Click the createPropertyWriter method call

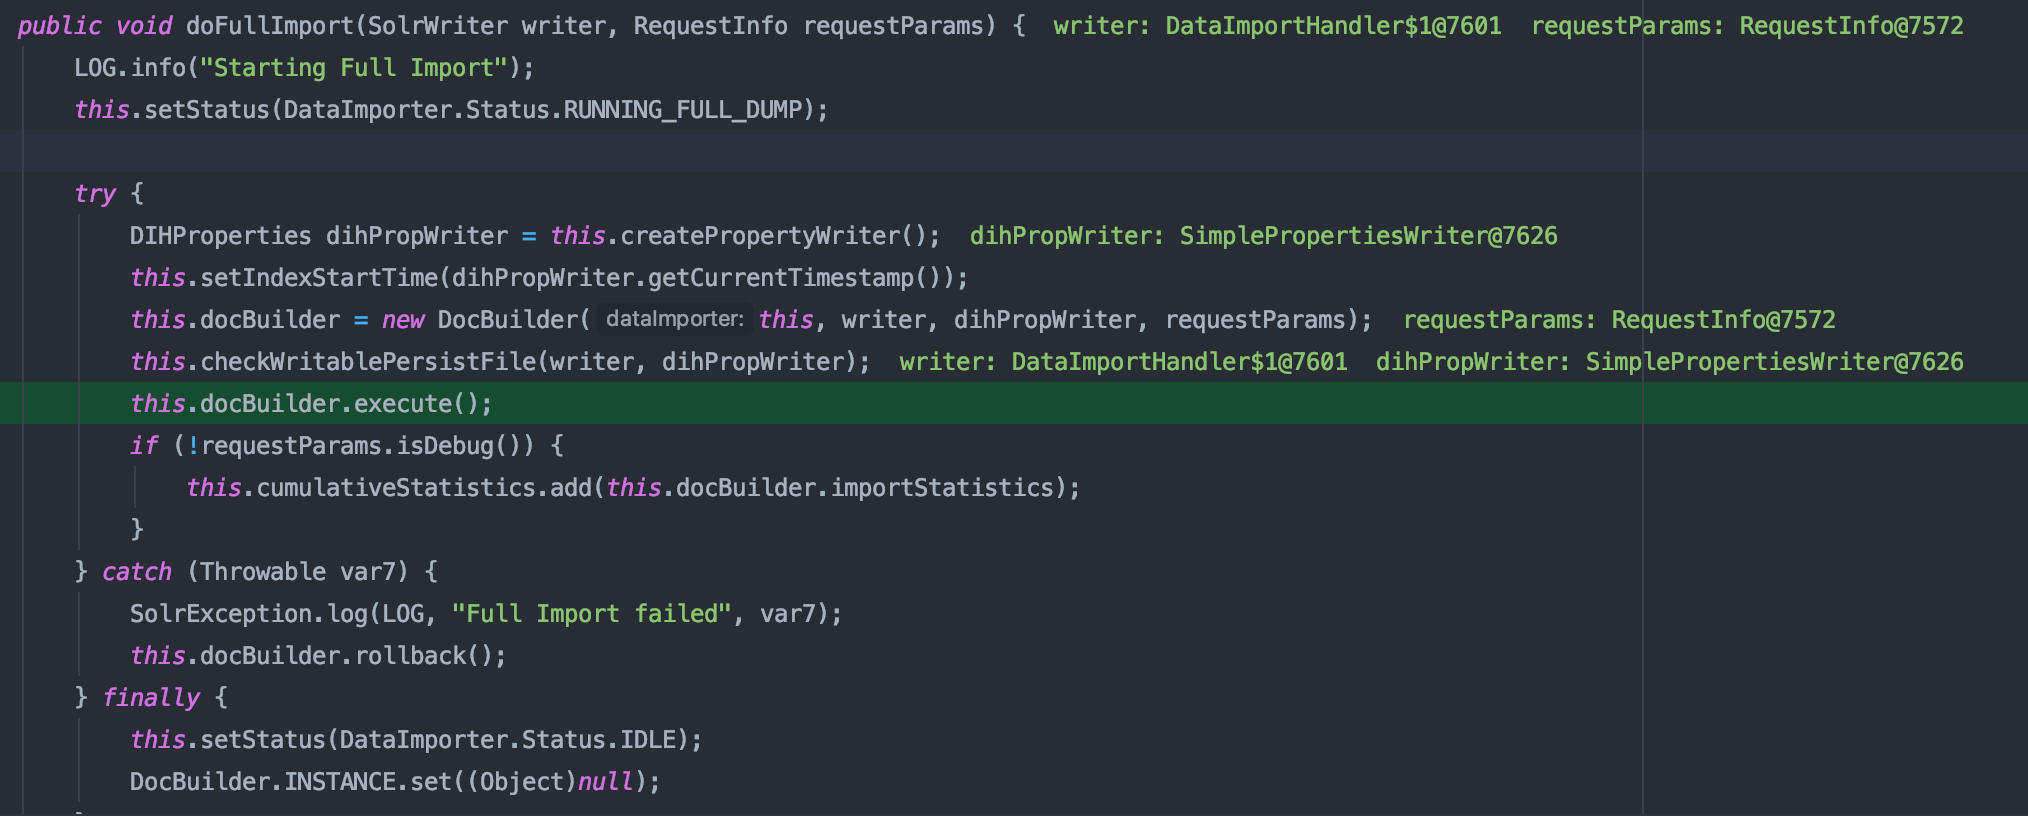(760, 236)
